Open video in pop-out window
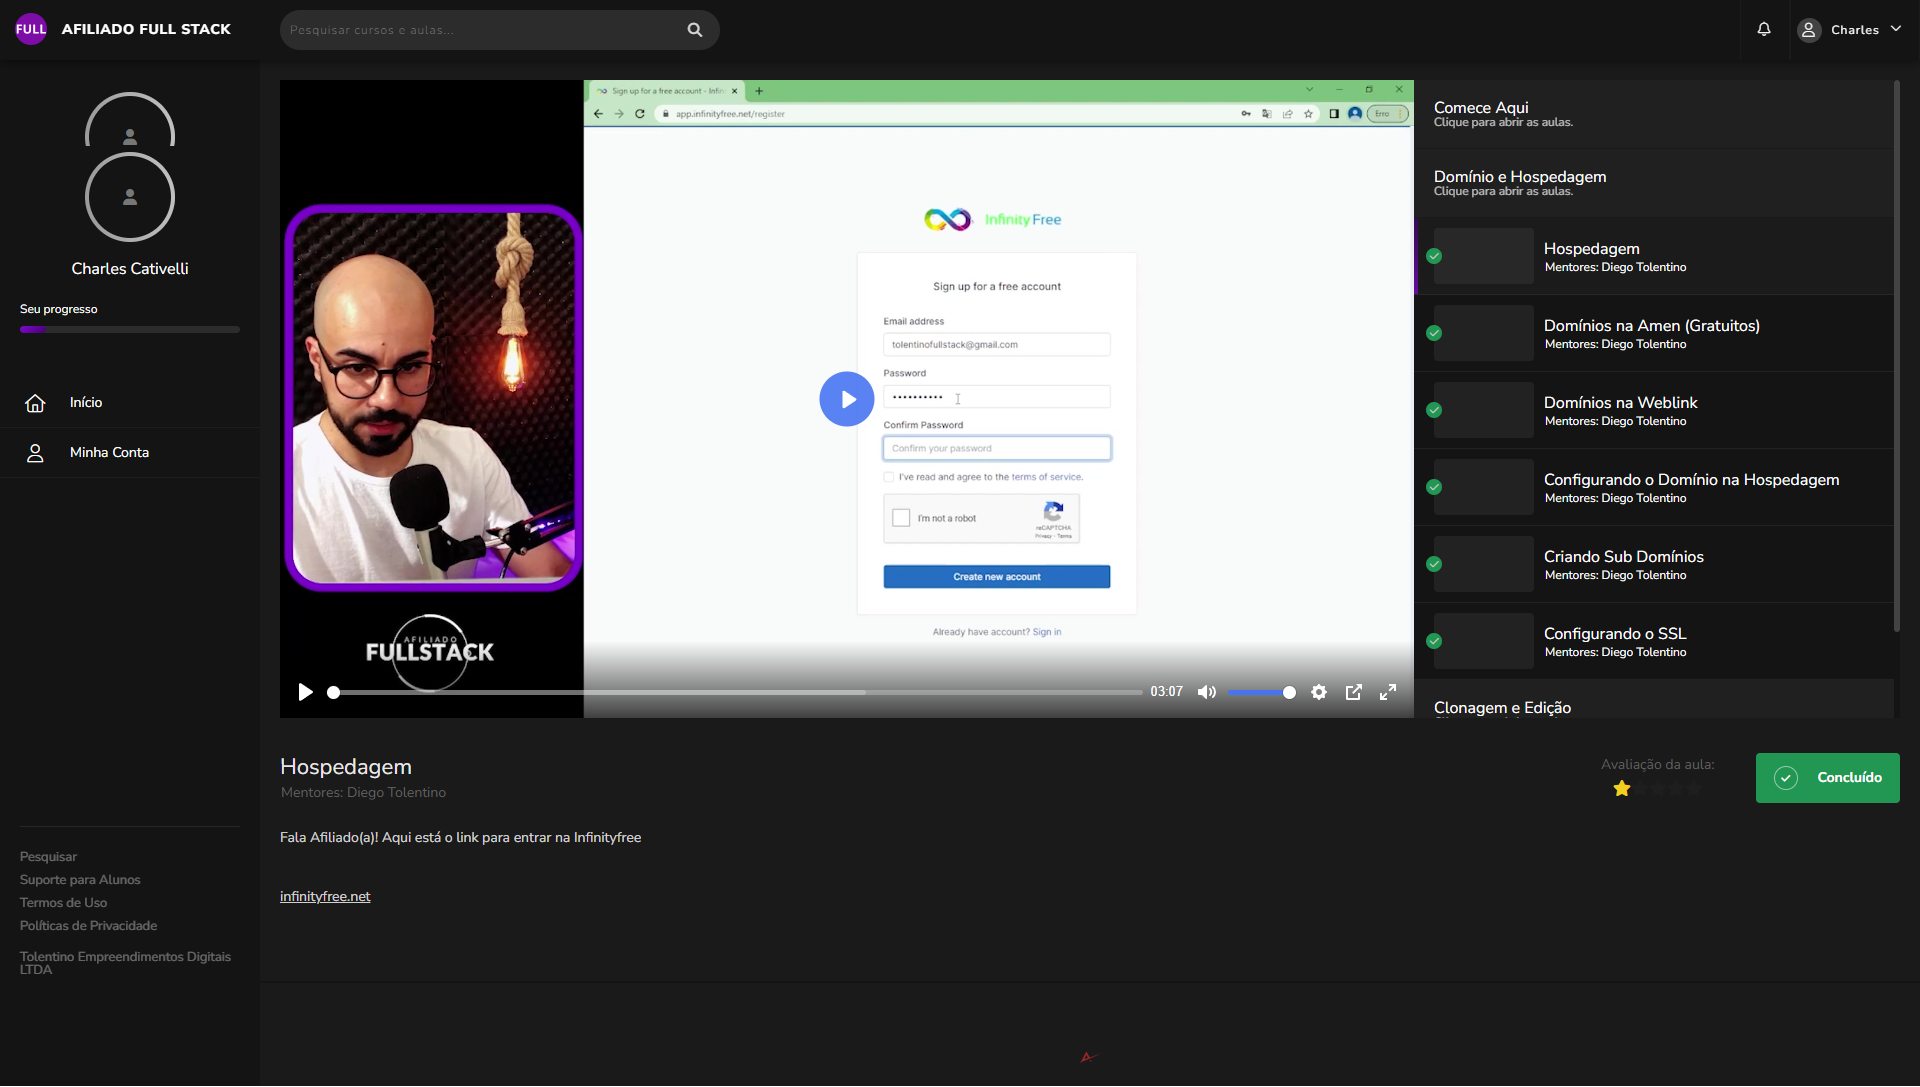Image resolution: width=1920 pixels, height=1087 pixels. point(1354,692)
